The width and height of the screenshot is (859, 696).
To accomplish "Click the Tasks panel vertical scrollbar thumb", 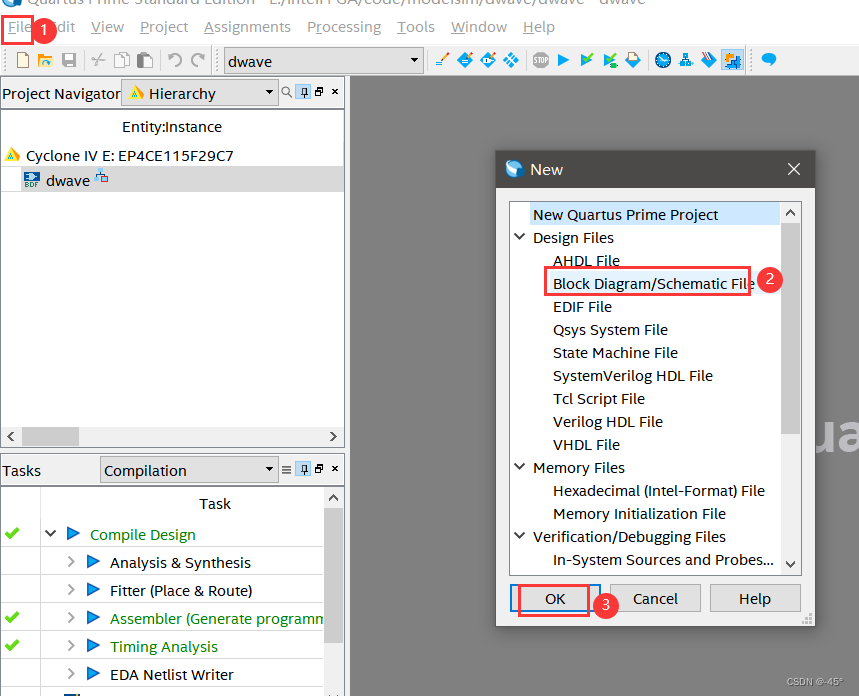I will (x=333, y=575).
